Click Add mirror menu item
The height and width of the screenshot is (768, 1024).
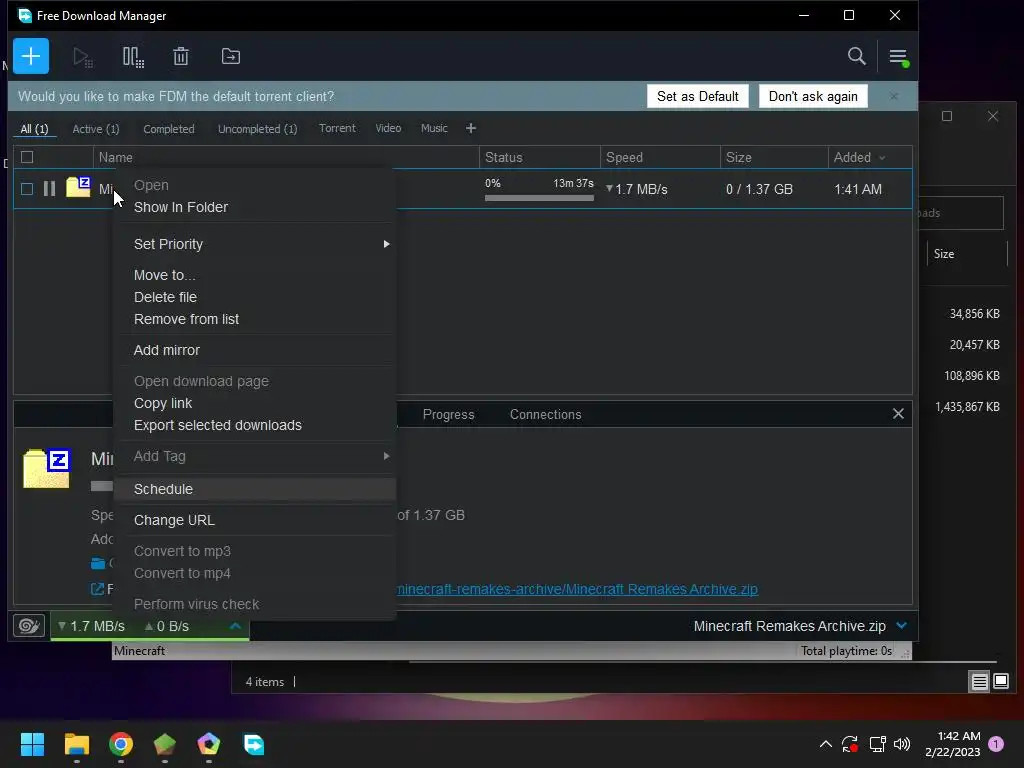167,350
